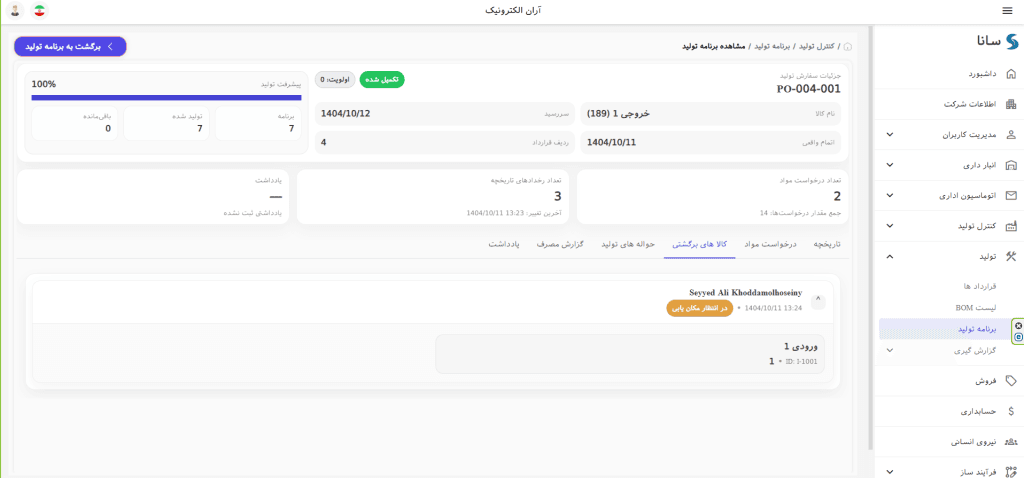Click the production tools icon
This screenshot has width=1024, height=478.
(x=1011, y=256)
